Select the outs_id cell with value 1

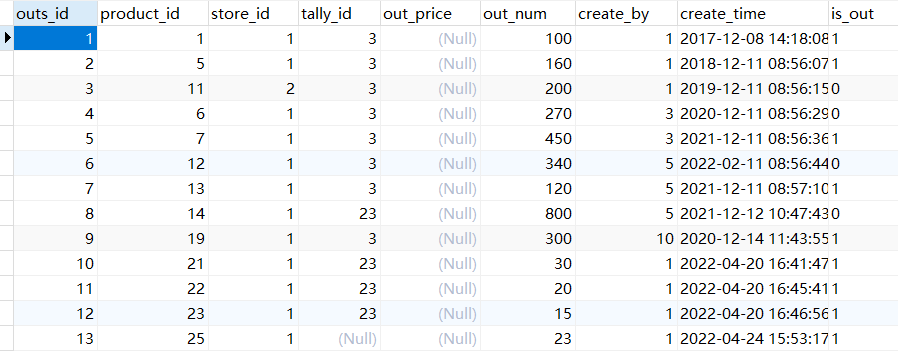pos(56,38)
